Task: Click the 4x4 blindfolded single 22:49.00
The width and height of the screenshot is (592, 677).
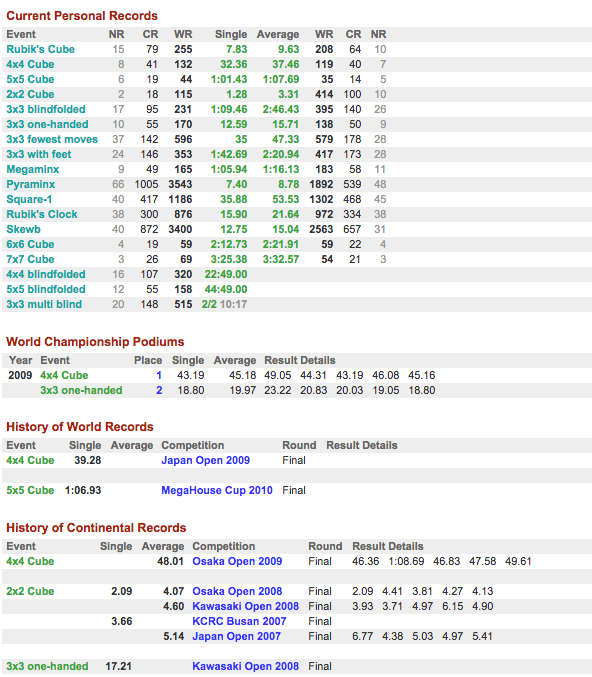Action: click(226, 274)
